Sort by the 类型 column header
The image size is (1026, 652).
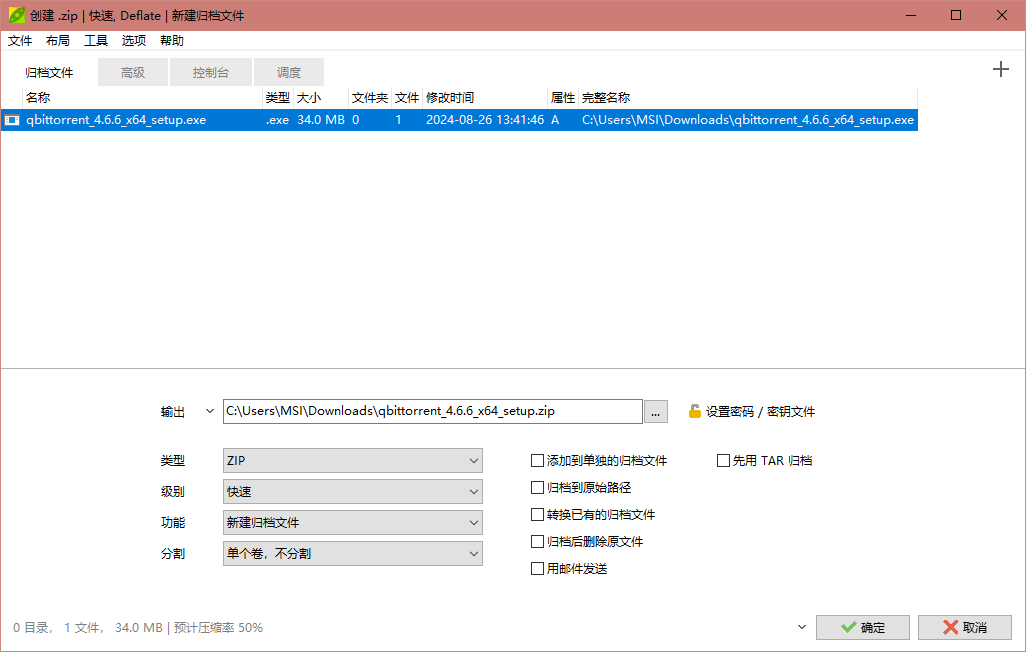pyautogui.click(x=278, y=98)
